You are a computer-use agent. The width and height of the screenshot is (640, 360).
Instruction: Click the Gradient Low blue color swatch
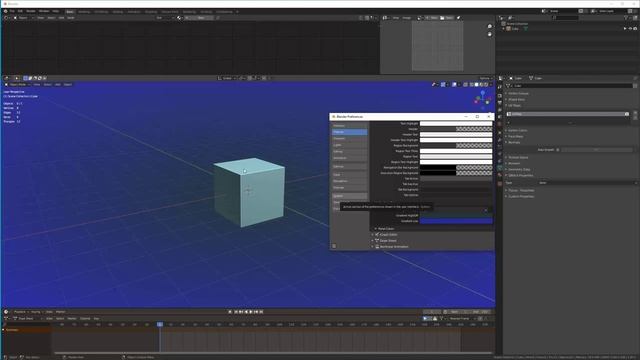click(456, 221)
